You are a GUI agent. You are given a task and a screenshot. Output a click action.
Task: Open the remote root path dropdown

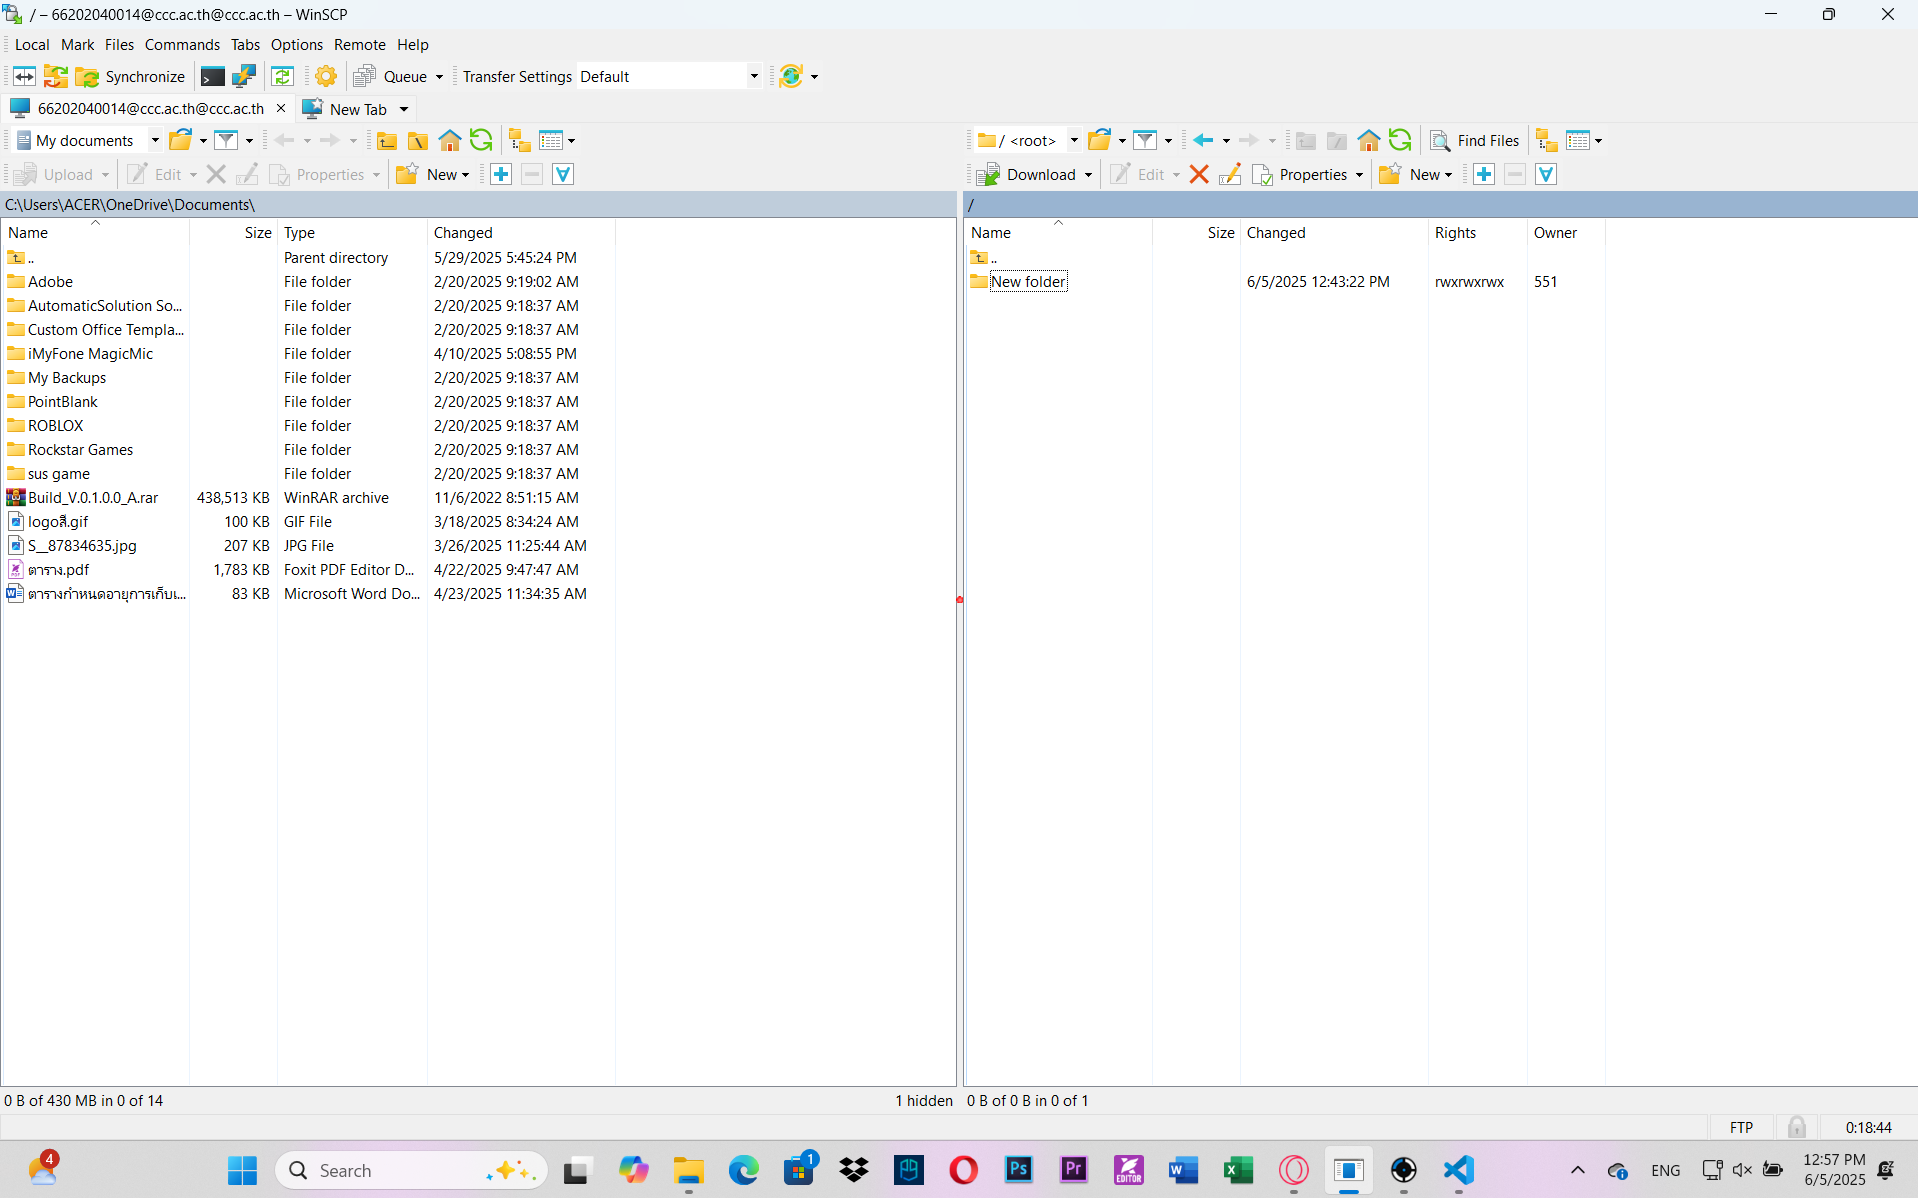click(x=1028, y=140)
